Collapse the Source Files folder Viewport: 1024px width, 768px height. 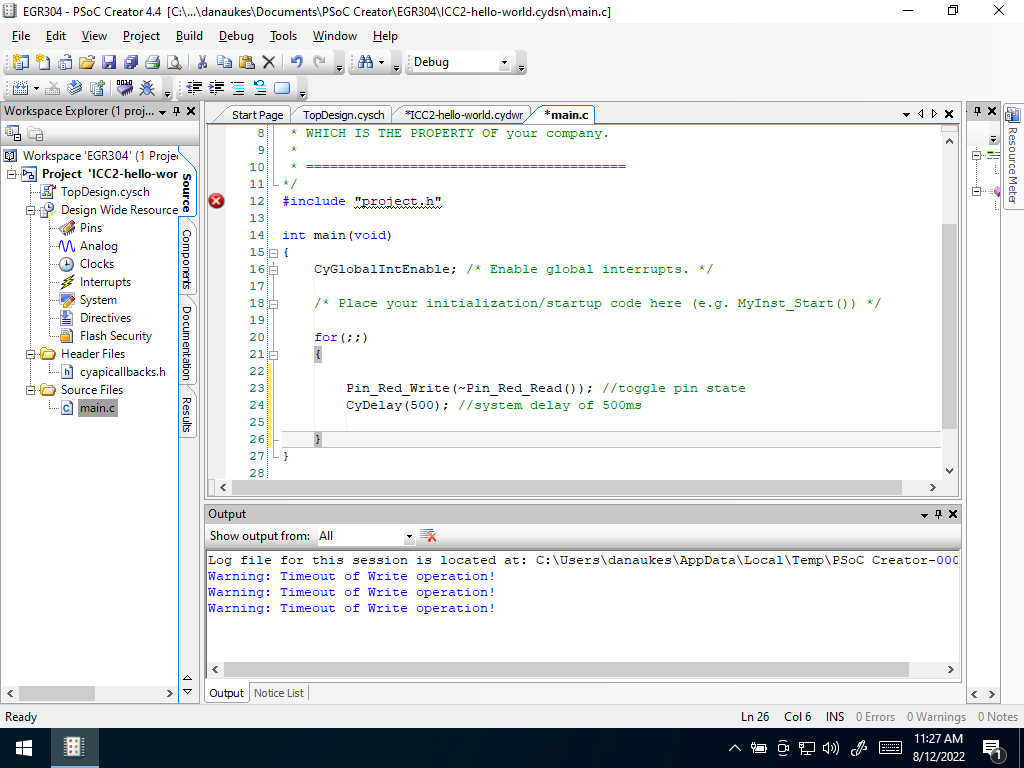(x=30, y=390)
